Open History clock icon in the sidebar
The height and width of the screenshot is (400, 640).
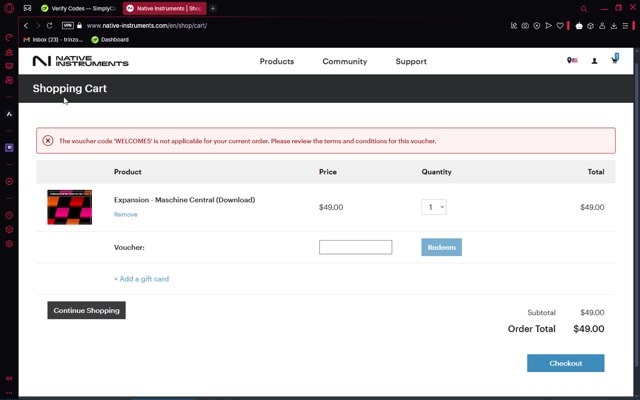point(9,215)
